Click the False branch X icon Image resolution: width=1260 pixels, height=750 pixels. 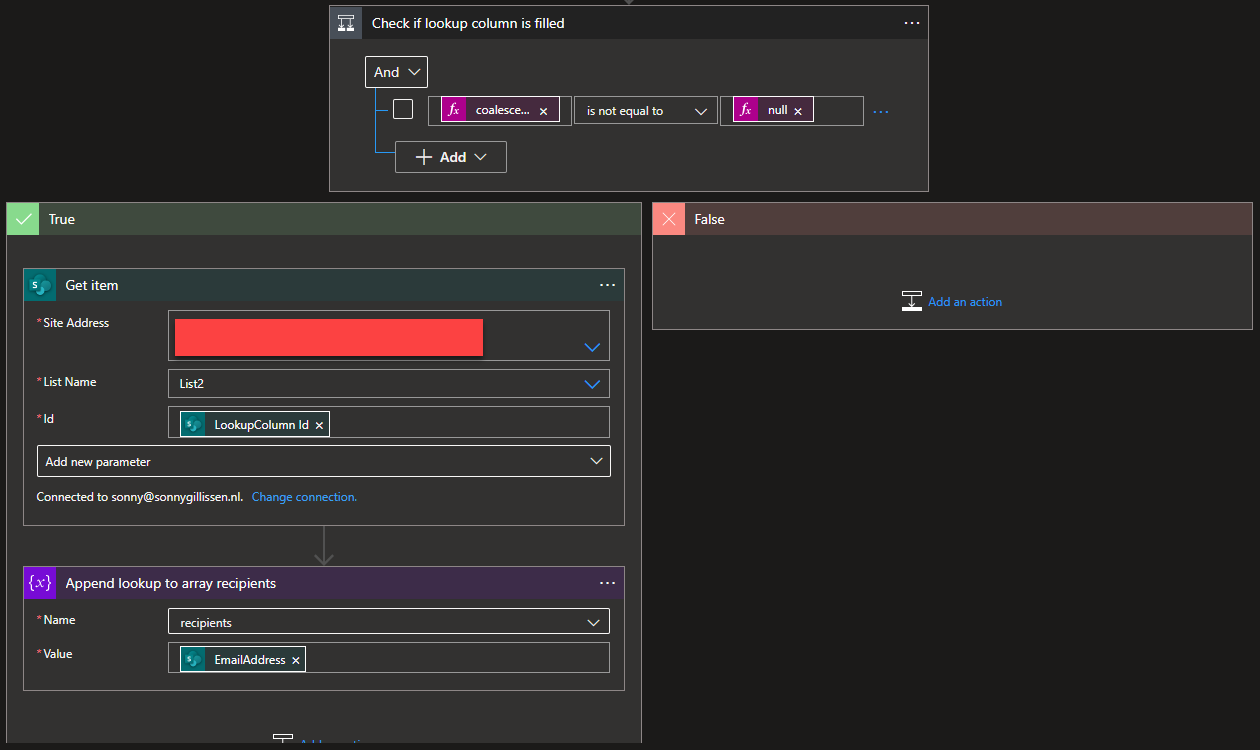pyautogui.click(x=669, y=219)
